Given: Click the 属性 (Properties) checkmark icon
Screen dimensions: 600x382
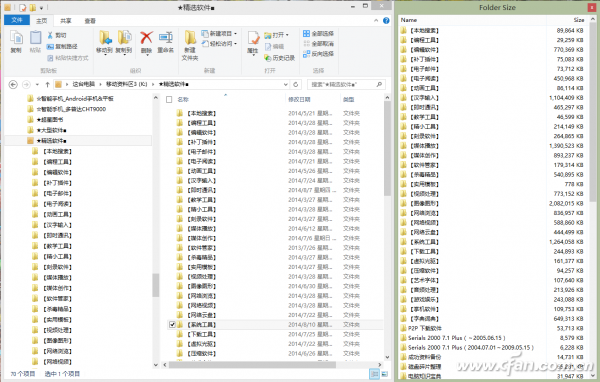Looking at the screenshot, I should click(x=253, y=39).
